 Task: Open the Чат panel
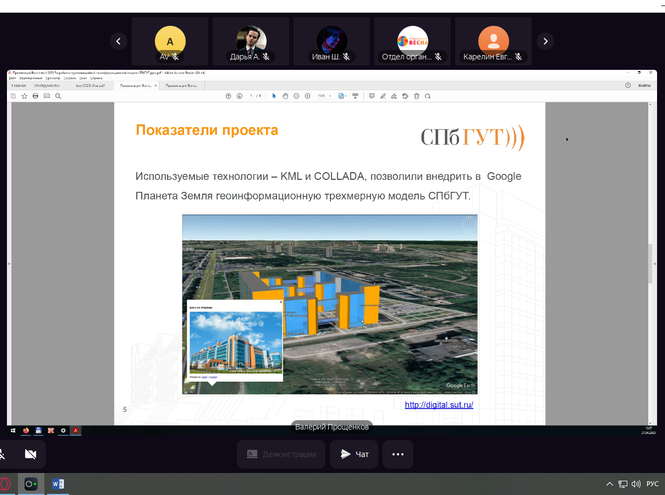point(354,454)
